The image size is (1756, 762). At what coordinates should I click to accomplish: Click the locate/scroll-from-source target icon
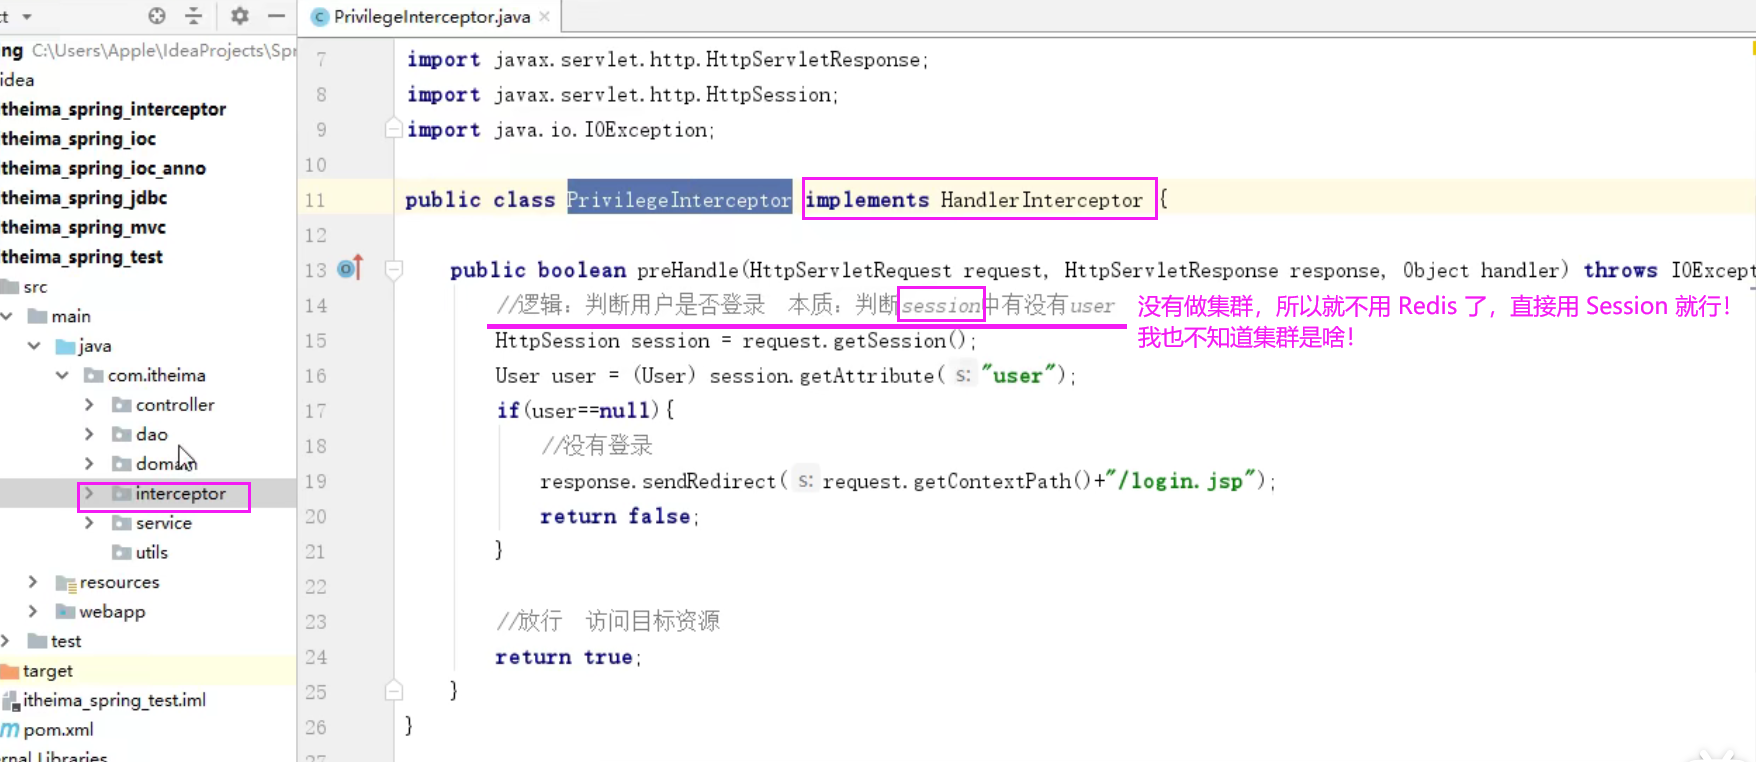157,16
